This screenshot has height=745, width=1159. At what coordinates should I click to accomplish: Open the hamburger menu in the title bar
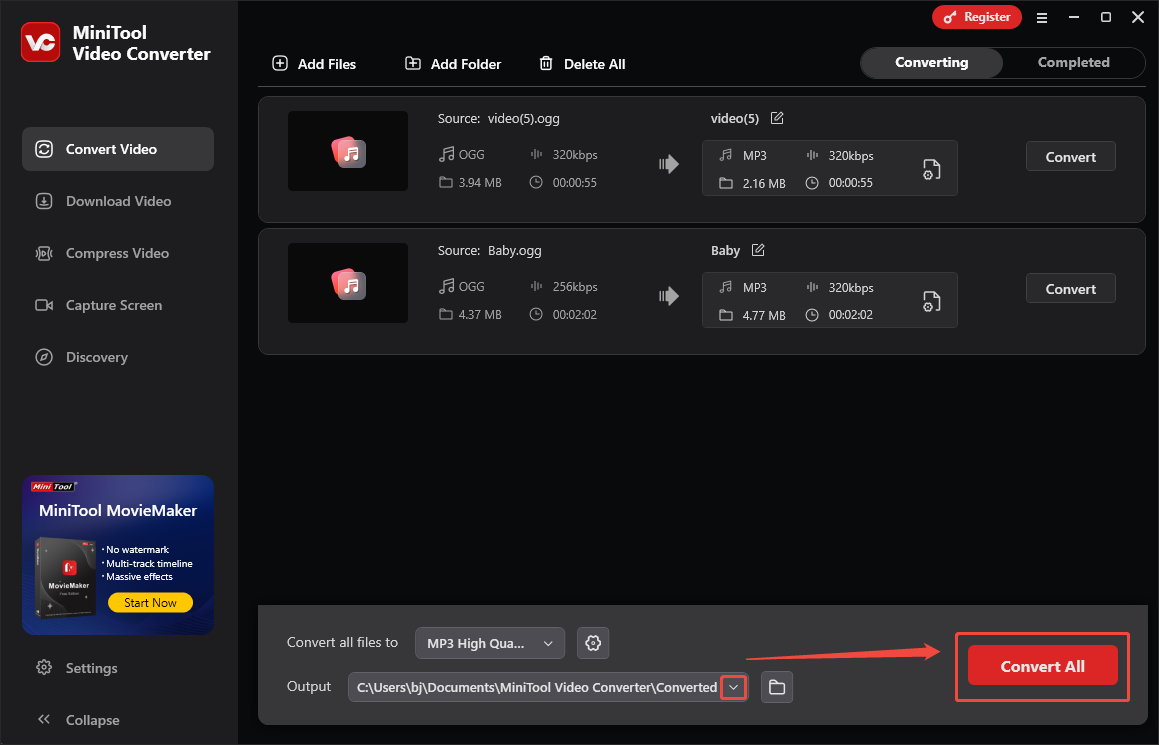tap(1041, 18)
